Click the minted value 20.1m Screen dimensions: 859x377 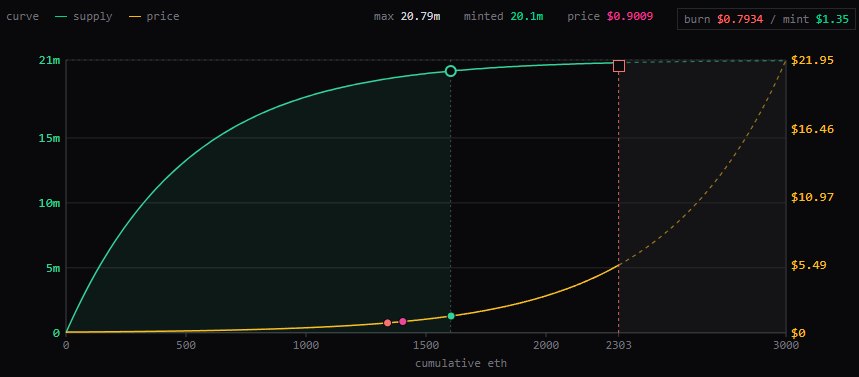[x=526, y=16]
